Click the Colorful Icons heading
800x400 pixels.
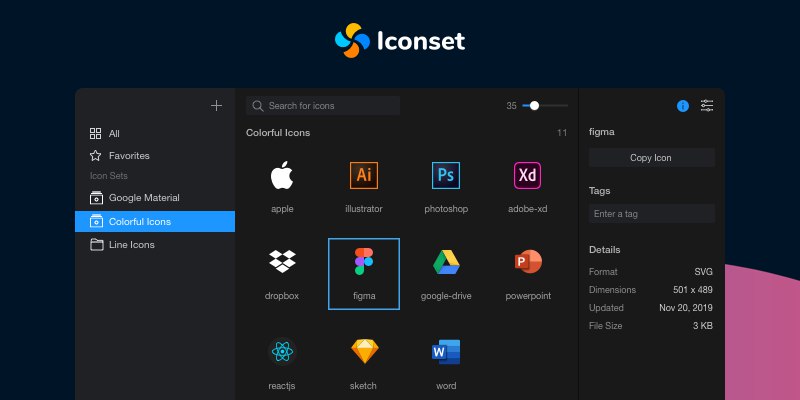click(x=278, y=133)
